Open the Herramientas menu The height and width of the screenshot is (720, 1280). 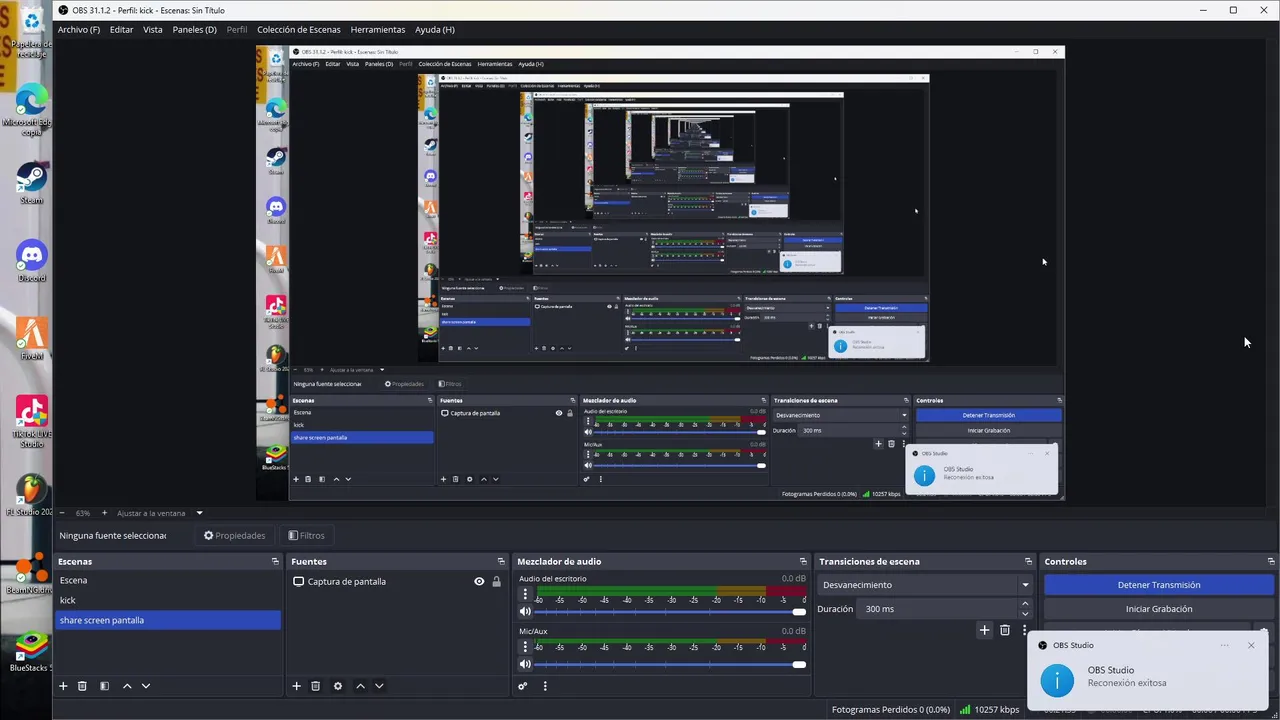[378, 30]
